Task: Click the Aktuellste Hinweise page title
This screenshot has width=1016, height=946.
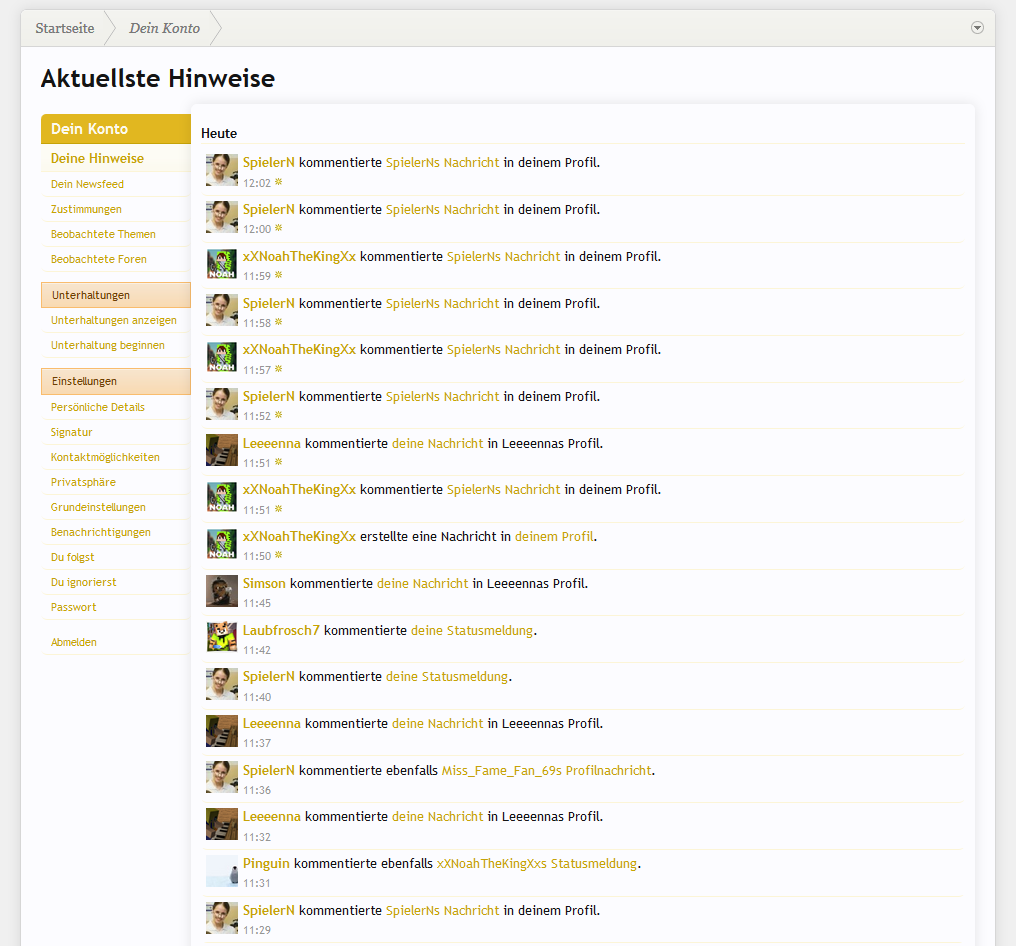Action: pyautogui.click(x=158, y=78)
